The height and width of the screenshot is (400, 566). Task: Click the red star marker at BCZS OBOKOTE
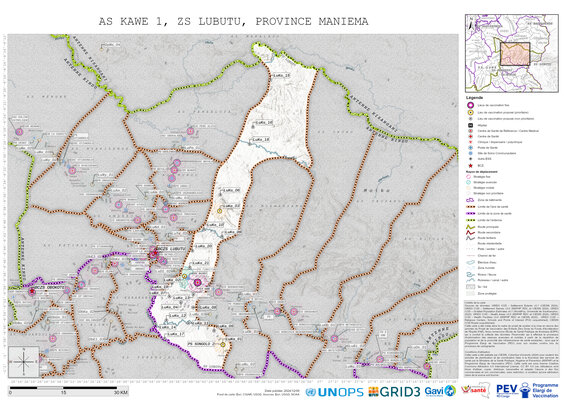pos(32,291)
